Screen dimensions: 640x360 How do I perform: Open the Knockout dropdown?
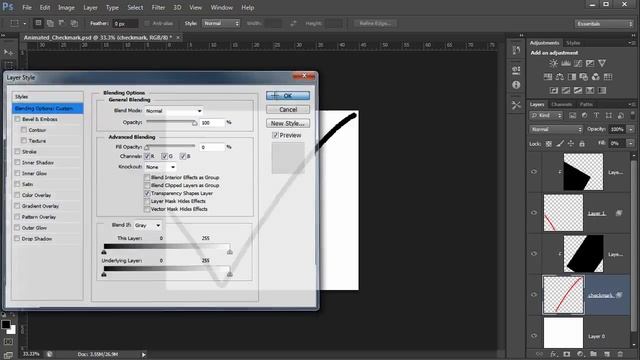pyautogui.click(x=160, y=167)
